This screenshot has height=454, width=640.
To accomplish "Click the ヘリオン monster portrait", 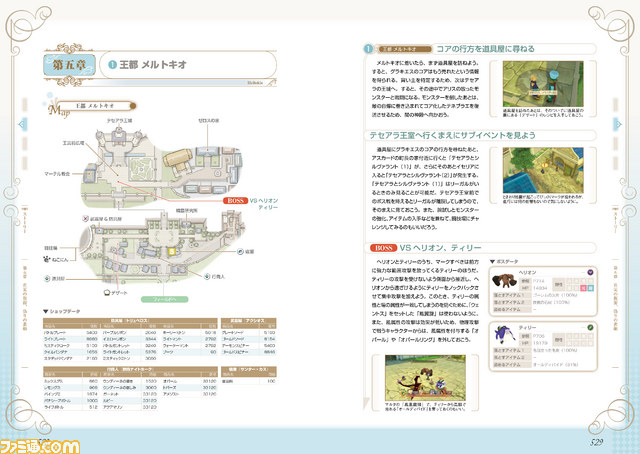I will [504, 280].
